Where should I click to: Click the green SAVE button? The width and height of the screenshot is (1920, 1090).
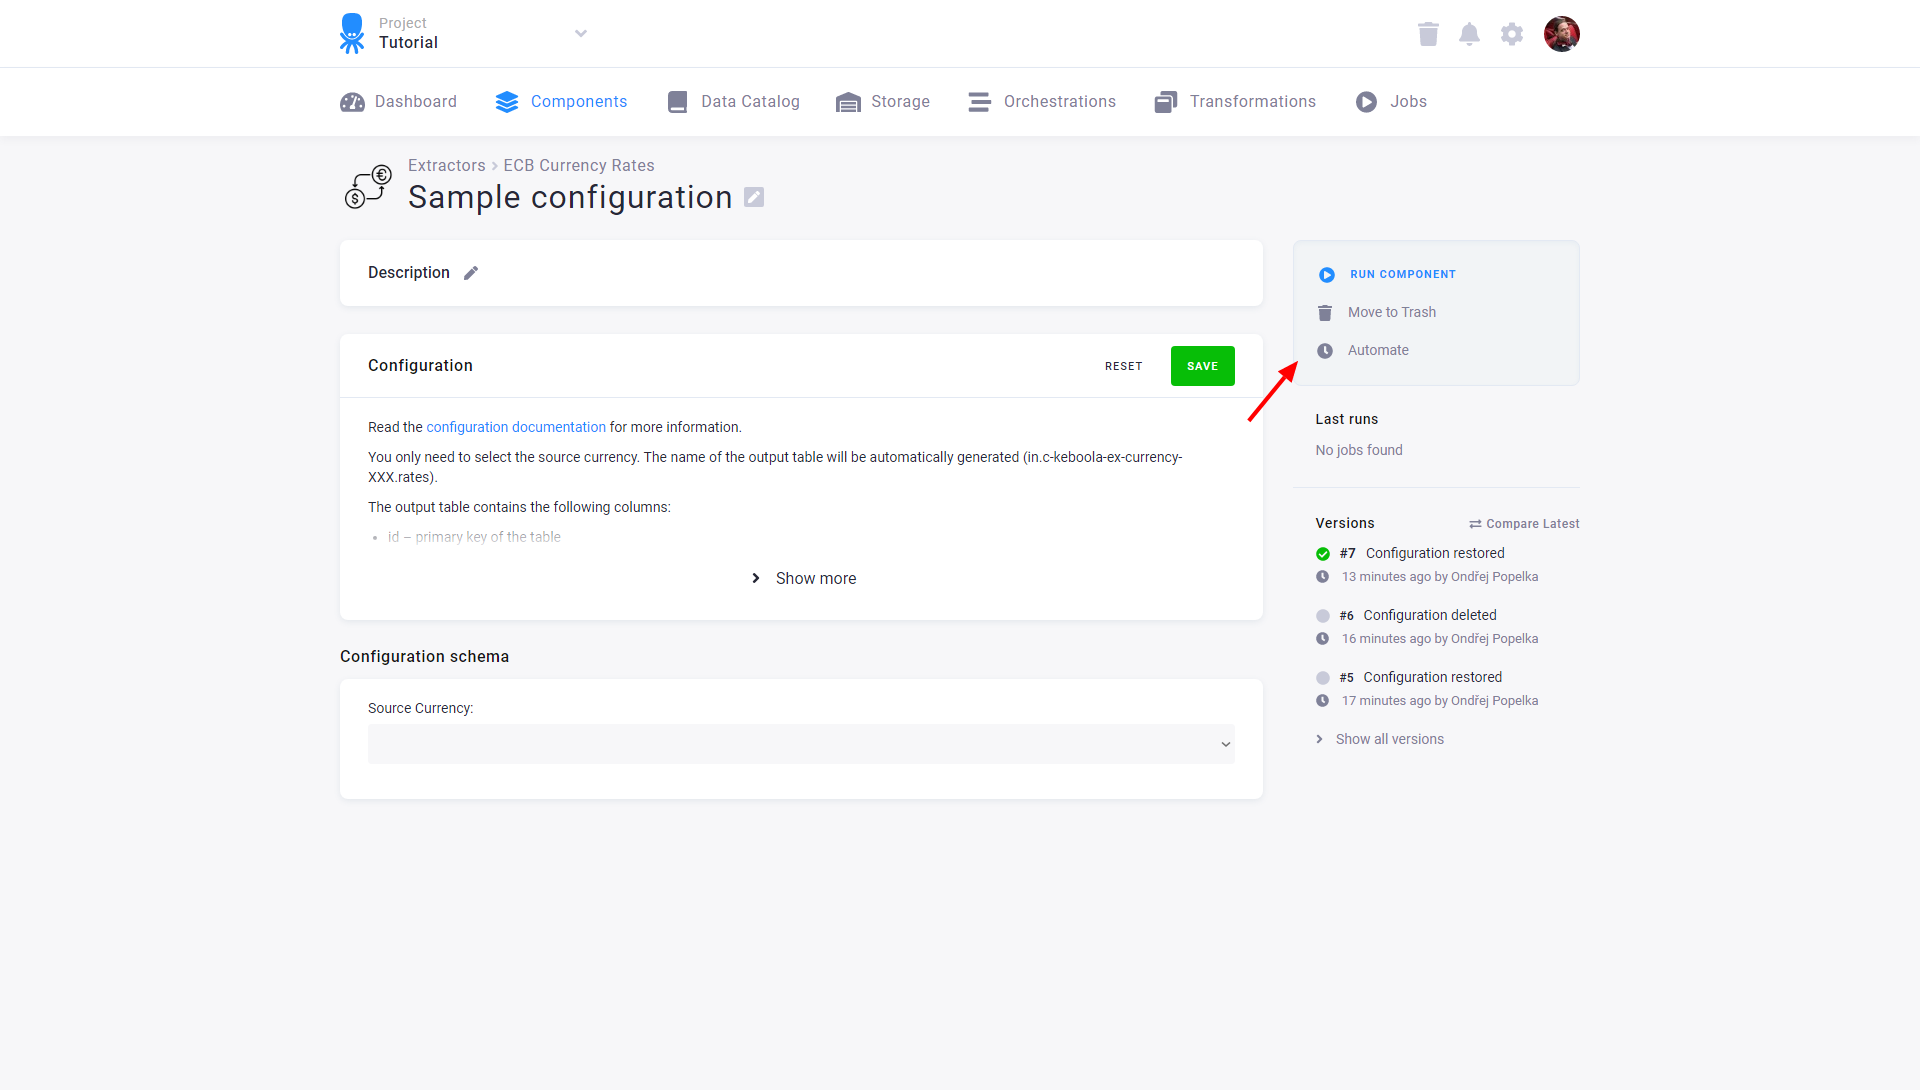[1202, 365]
